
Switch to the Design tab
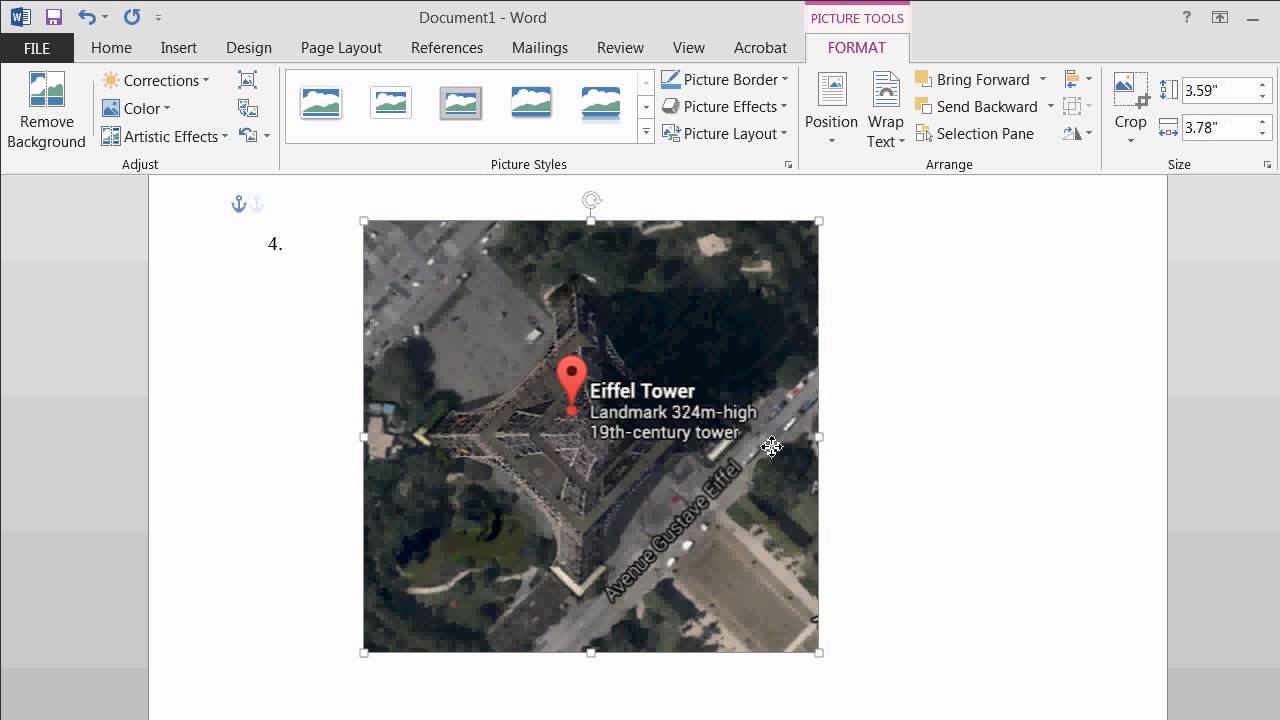coord(249,47)
